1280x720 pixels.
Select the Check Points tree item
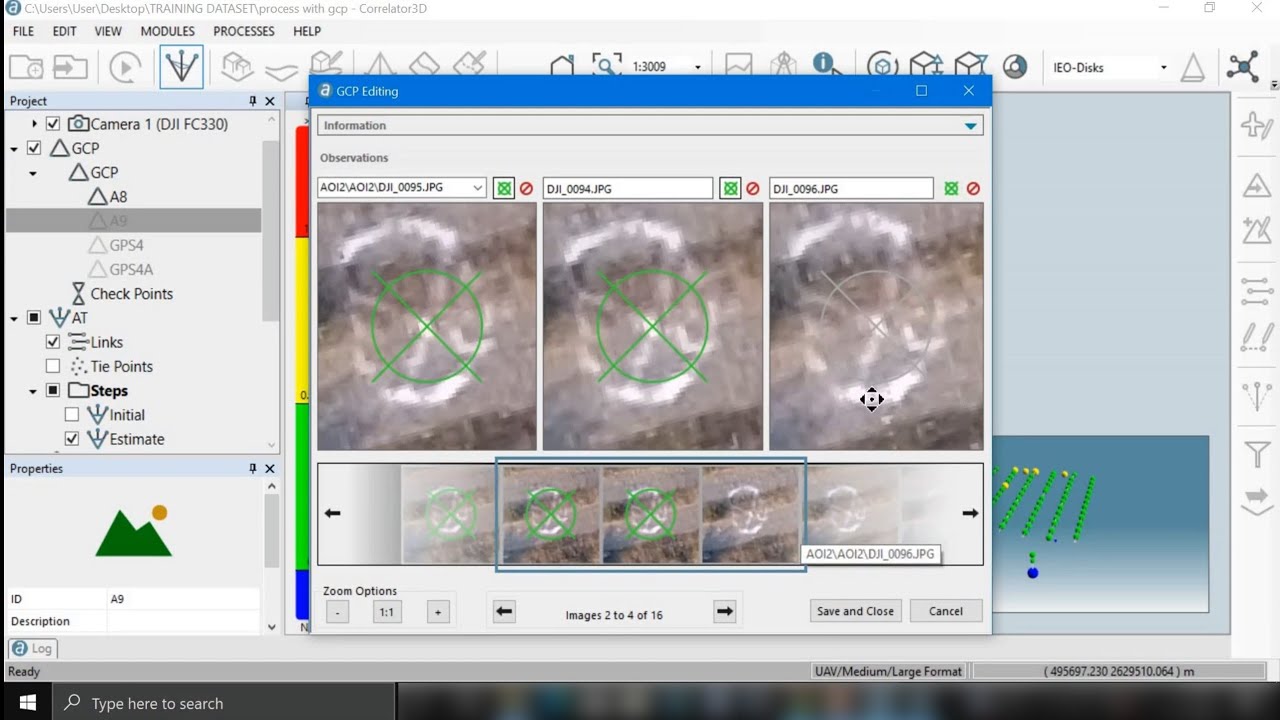(x=131, y=294)
